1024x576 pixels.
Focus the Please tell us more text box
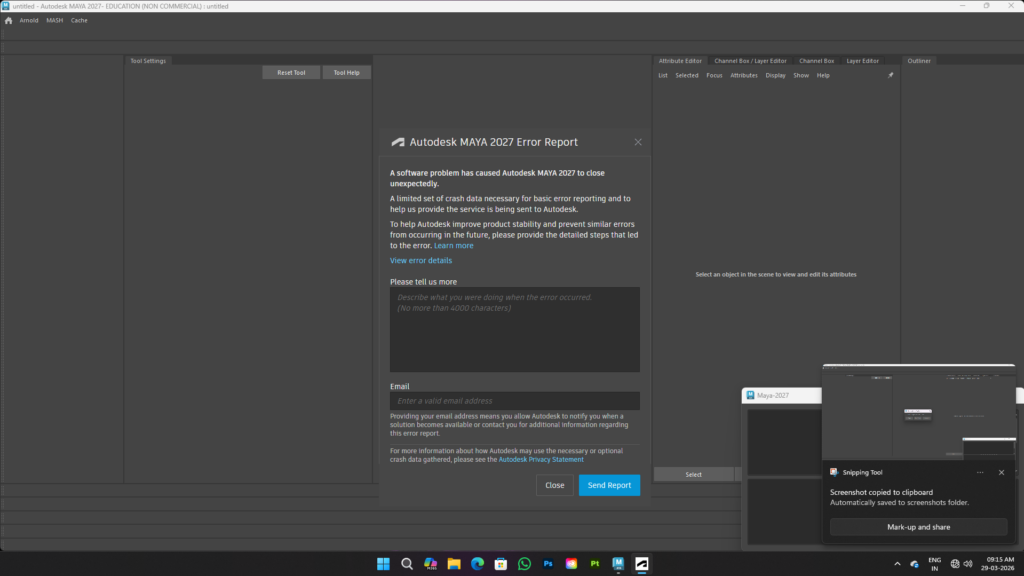[x=515, y=330]
